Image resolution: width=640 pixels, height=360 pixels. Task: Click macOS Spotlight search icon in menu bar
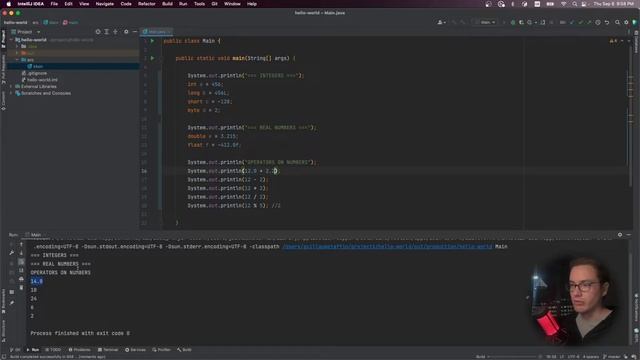(x=575, y=4)
